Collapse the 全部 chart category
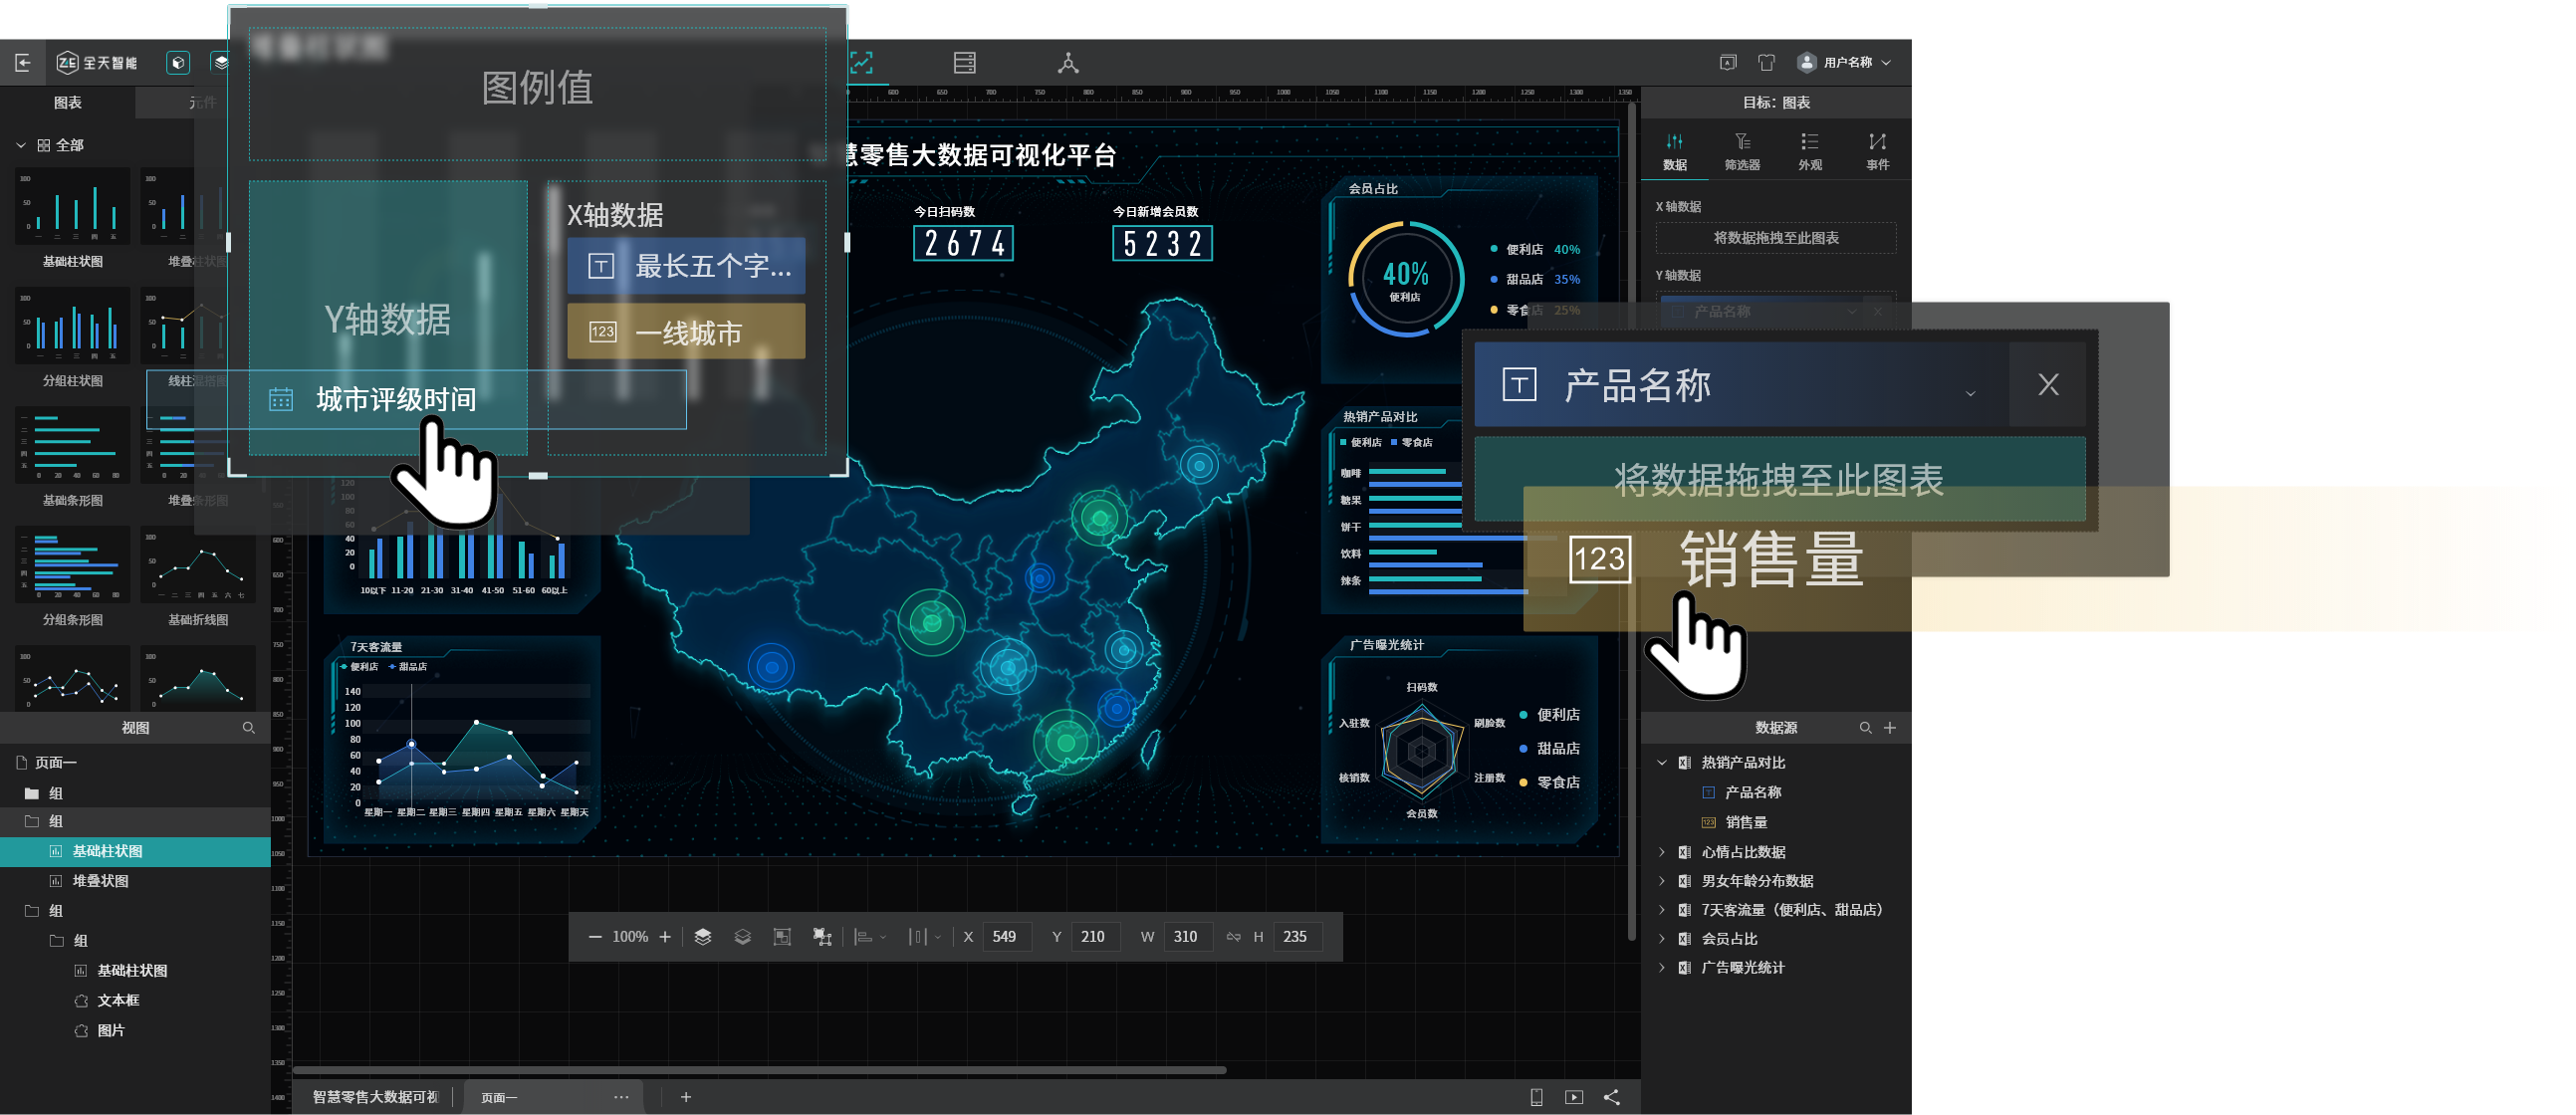The image size is (2576, 1115). 21,145
